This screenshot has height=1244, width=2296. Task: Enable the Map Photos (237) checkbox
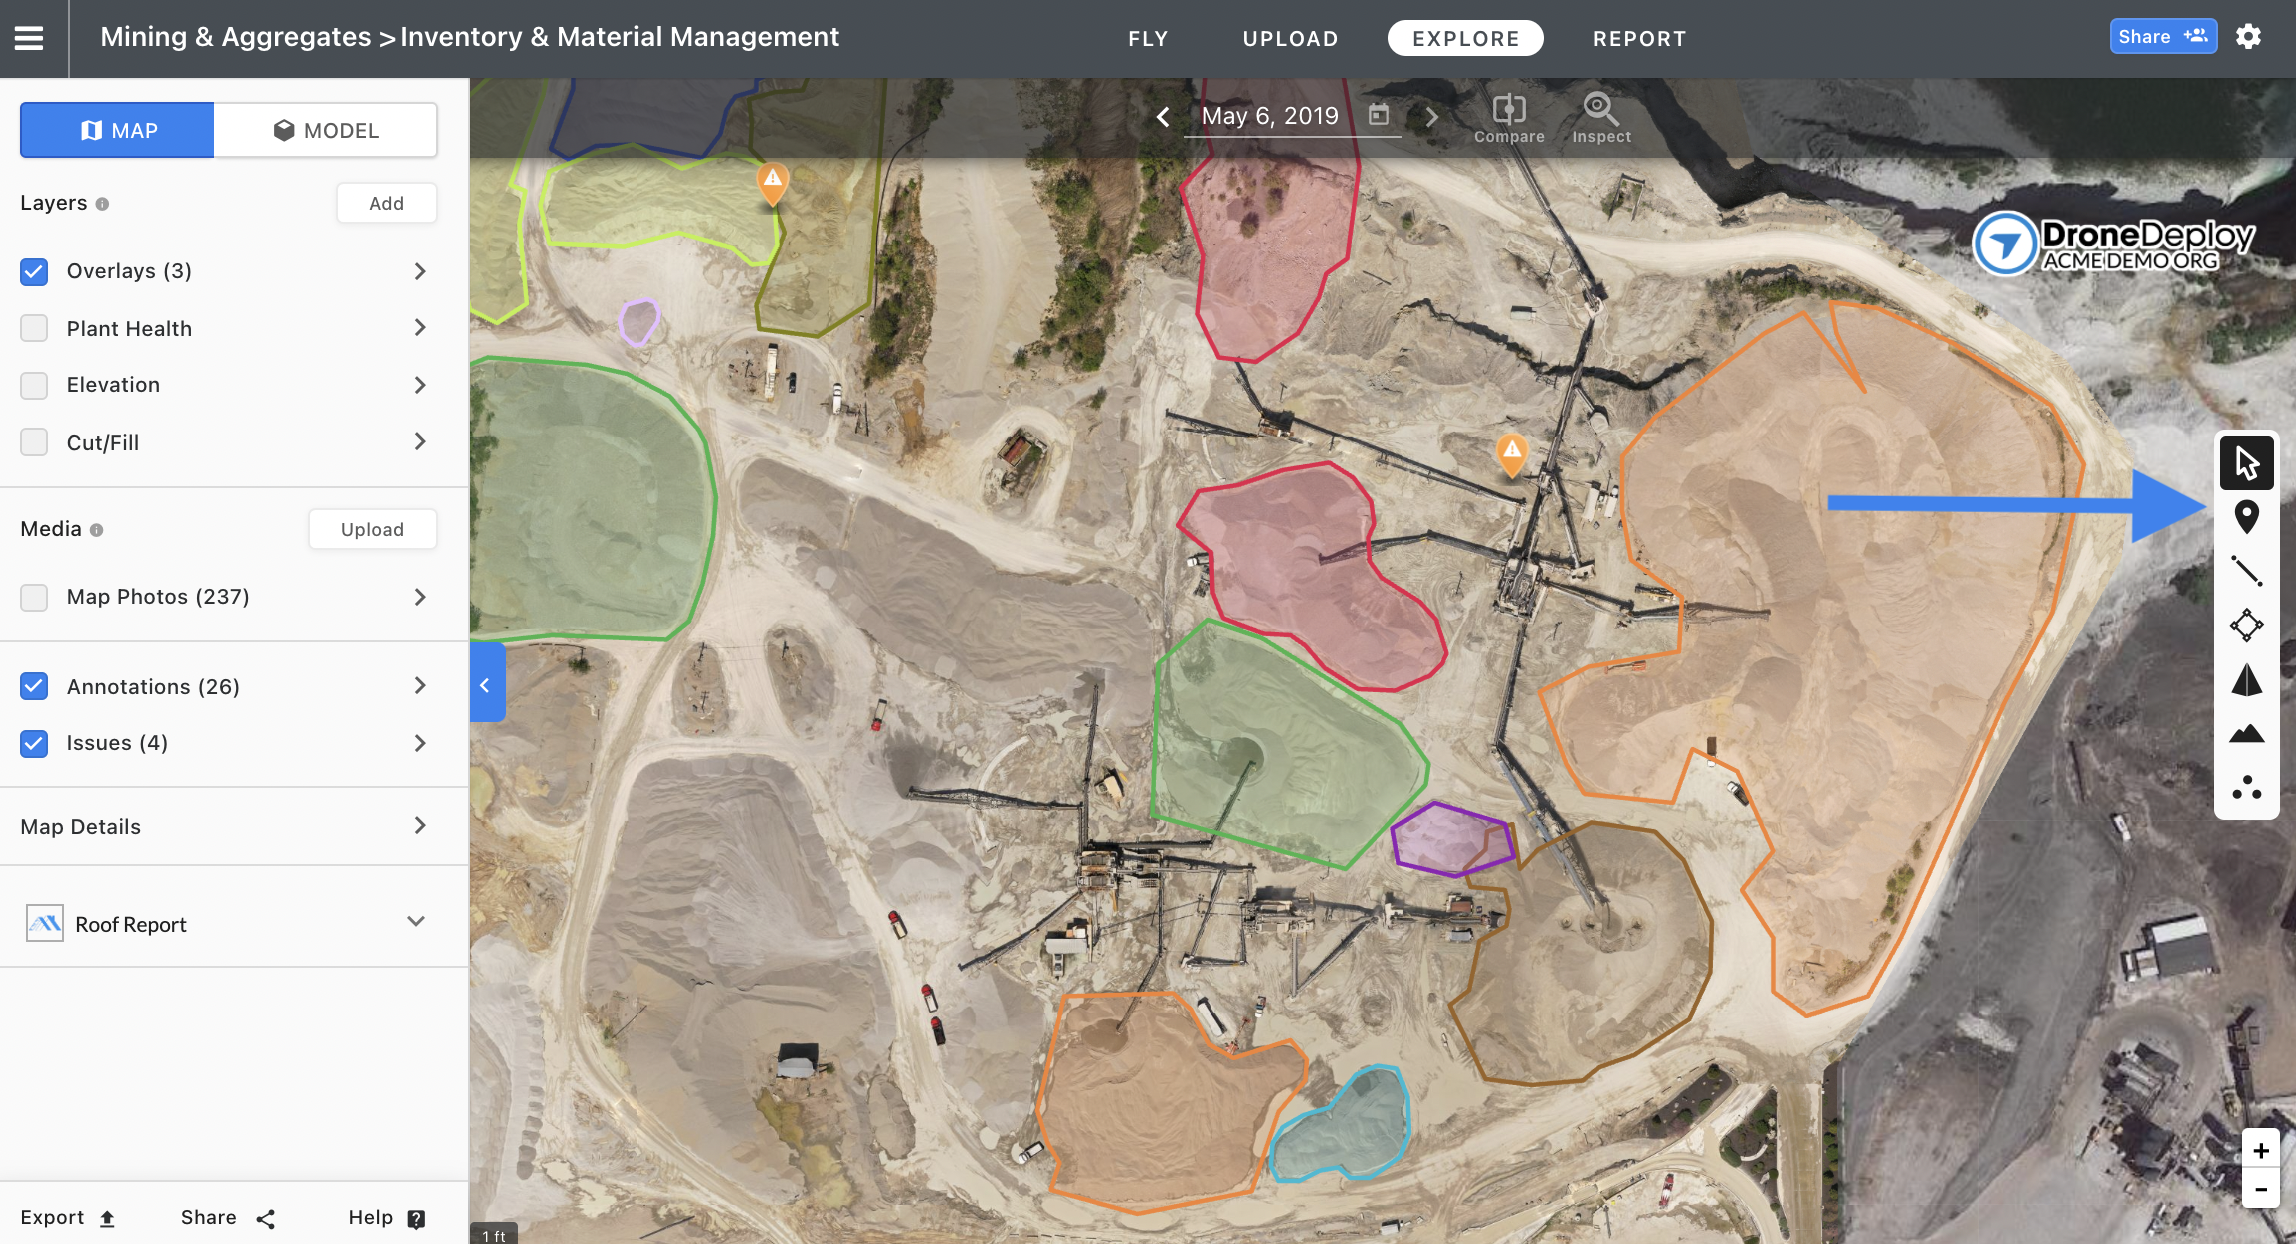[x=34, y=597]
